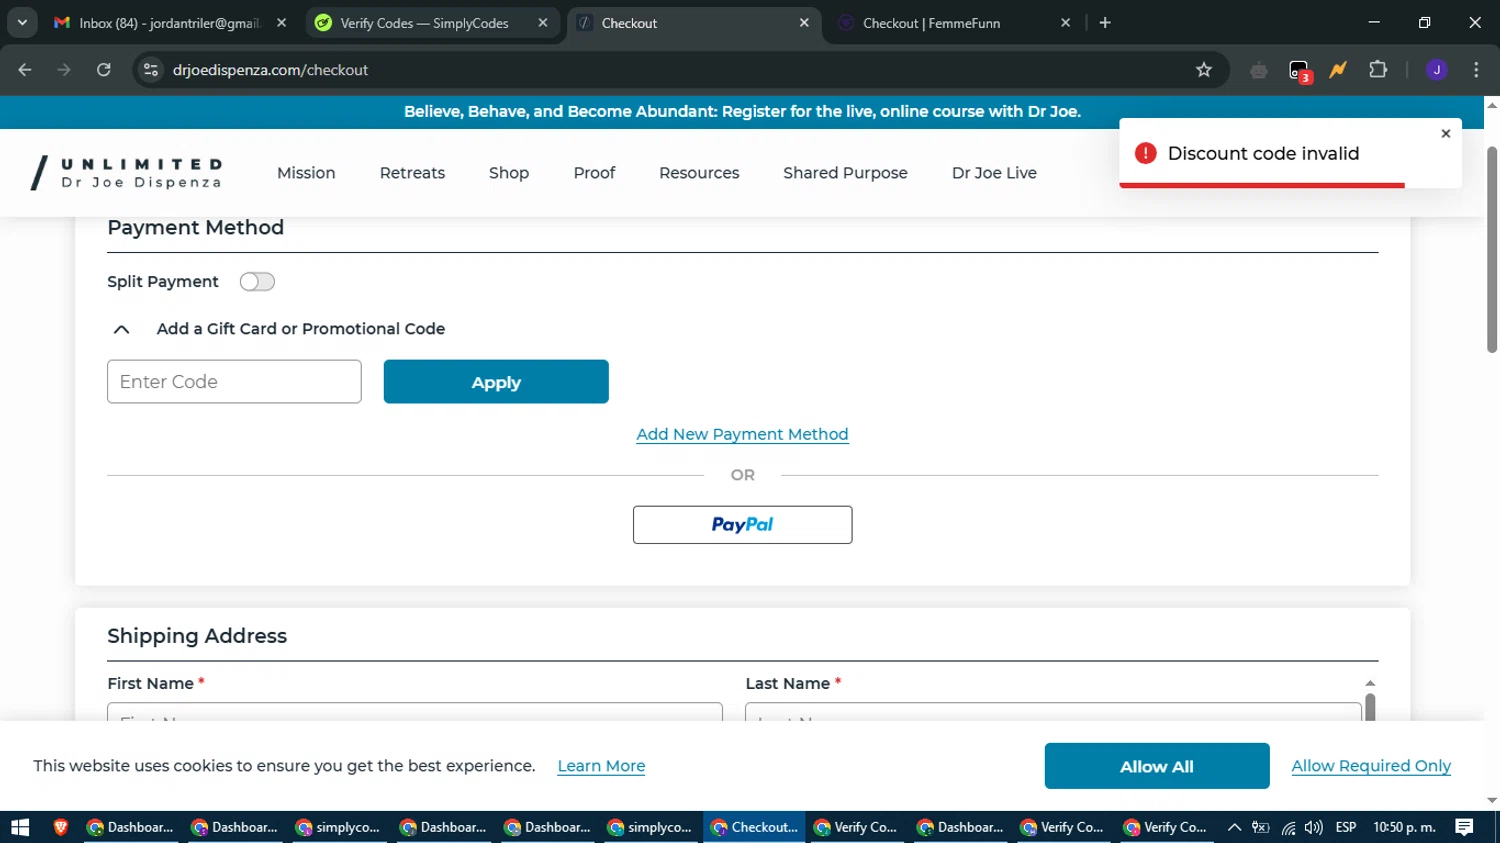The height and width of the screenshot is (843, 1500).
Task: Open the network Wi-Fi tray icon
Action: click(1288, 827)
